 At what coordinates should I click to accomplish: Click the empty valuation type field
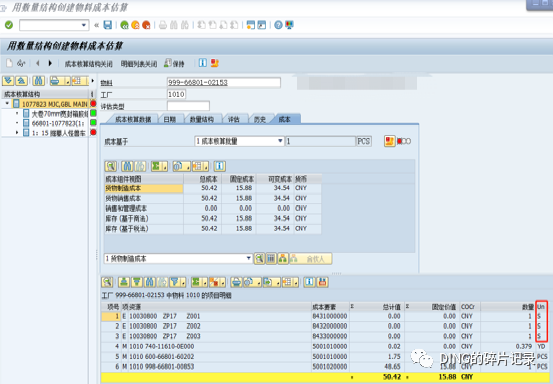click(188, 106)
